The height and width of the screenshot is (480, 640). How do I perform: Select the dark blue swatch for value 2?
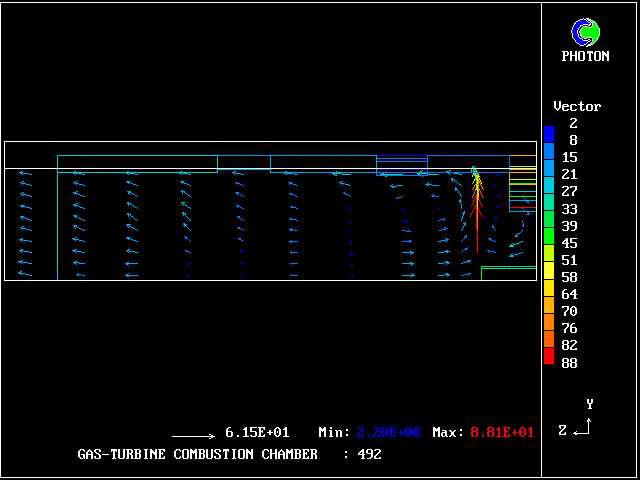tap(548, 132)
